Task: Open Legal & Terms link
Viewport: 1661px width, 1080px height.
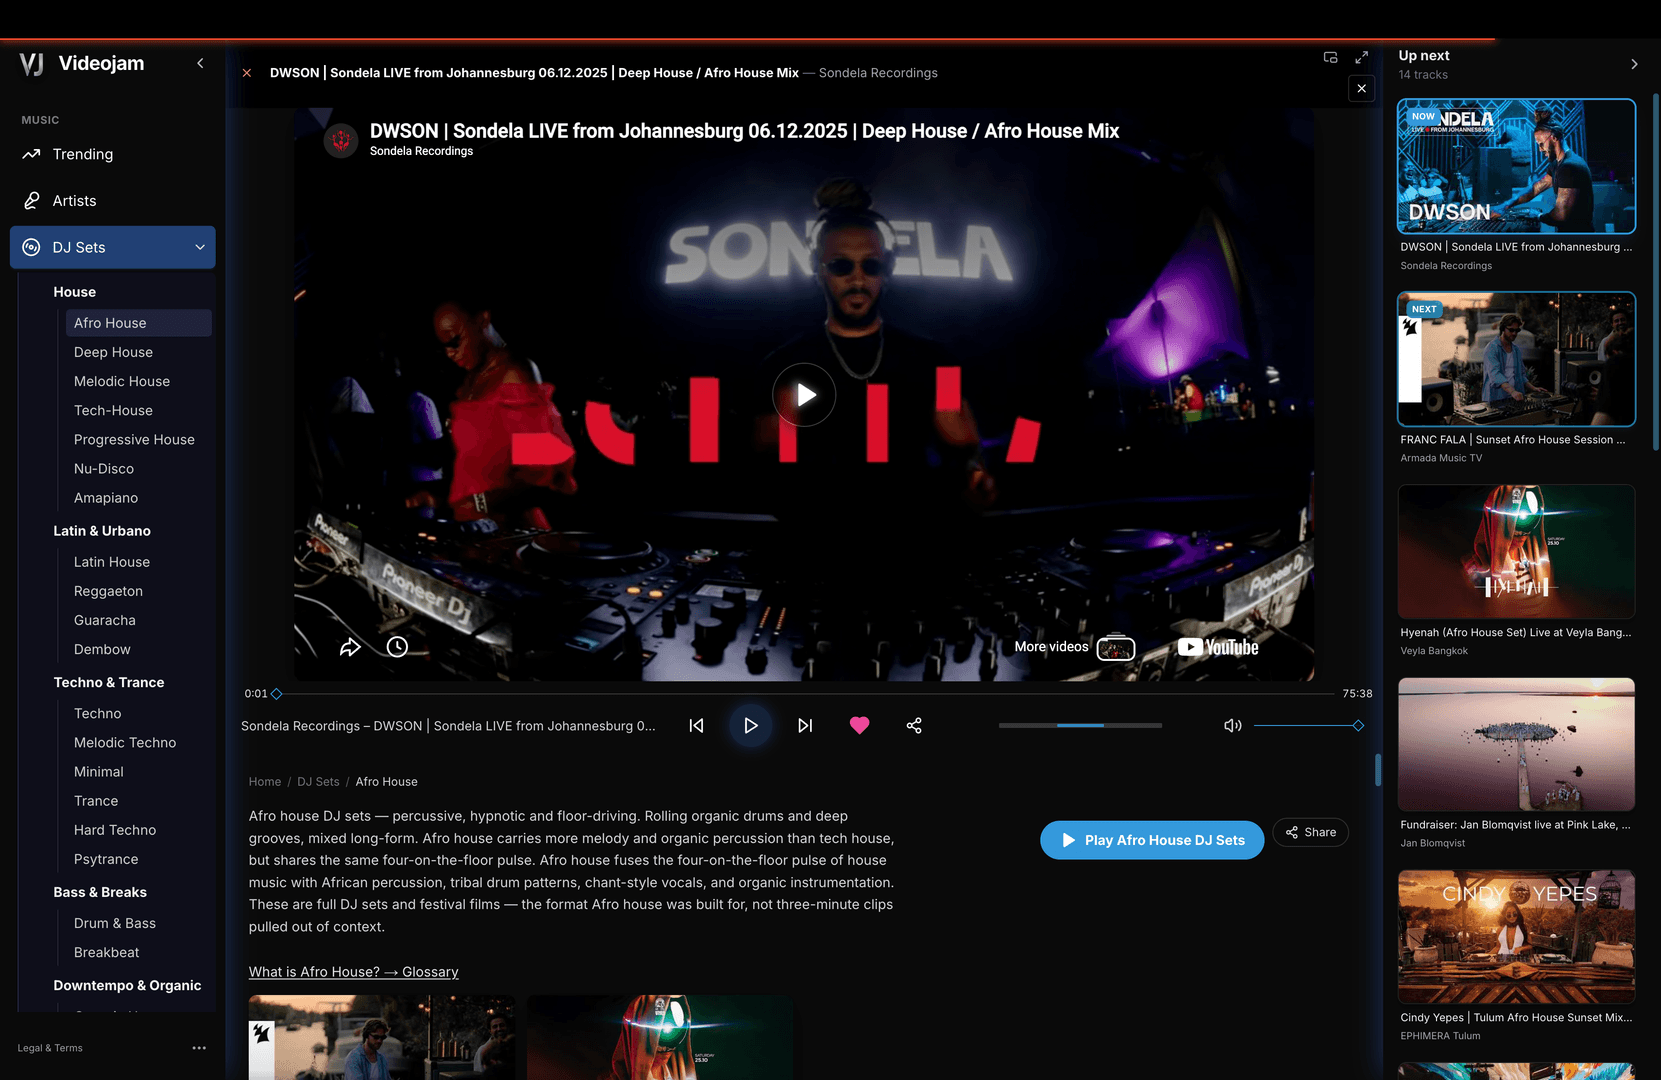Action: coord(50,1048)
